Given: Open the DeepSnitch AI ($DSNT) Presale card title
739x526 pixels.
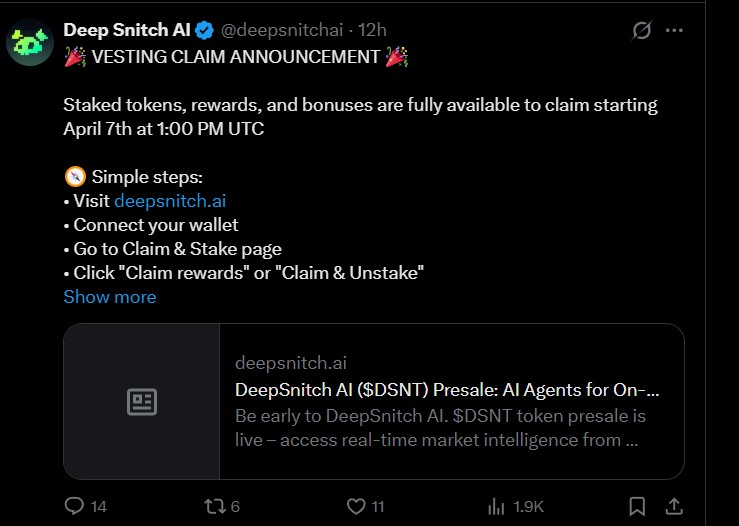Looking at the screenshot, I should point(447,389).
